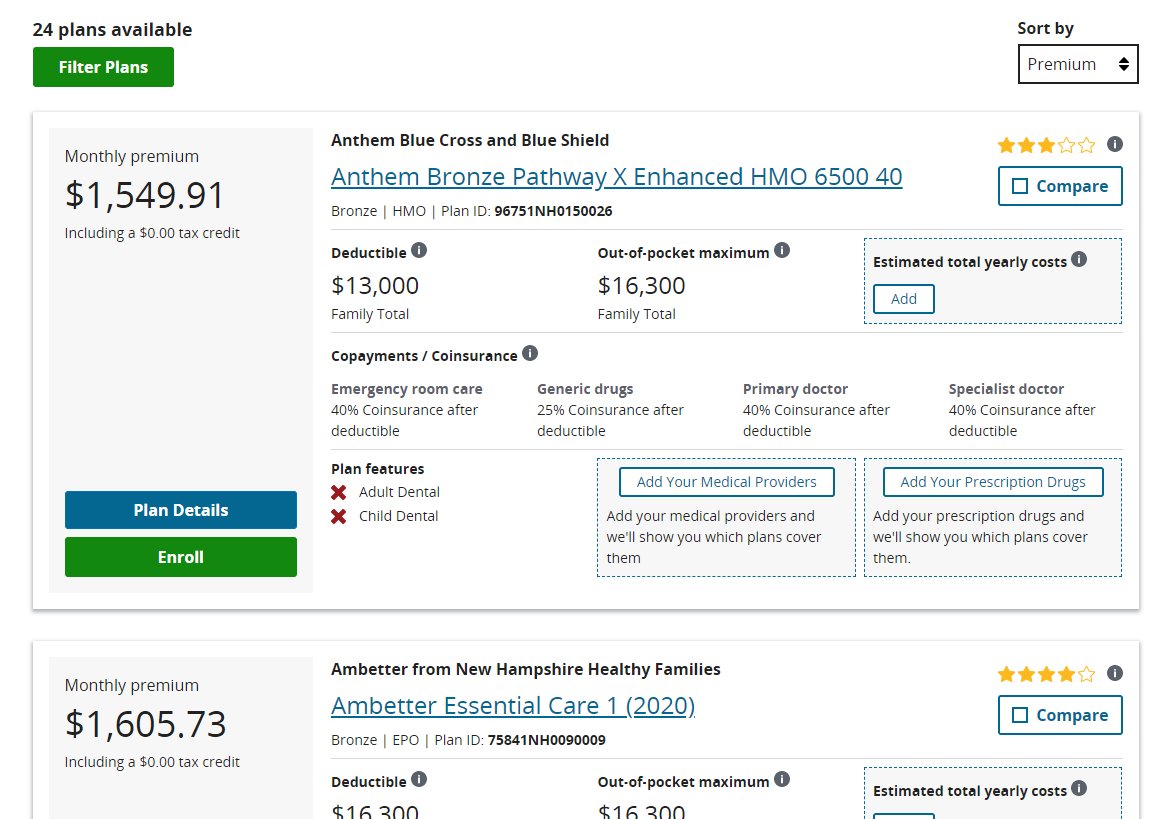Click the four-star rating of Ambetter plan
1172x819 pixels.
click(x=1046, y=674)
